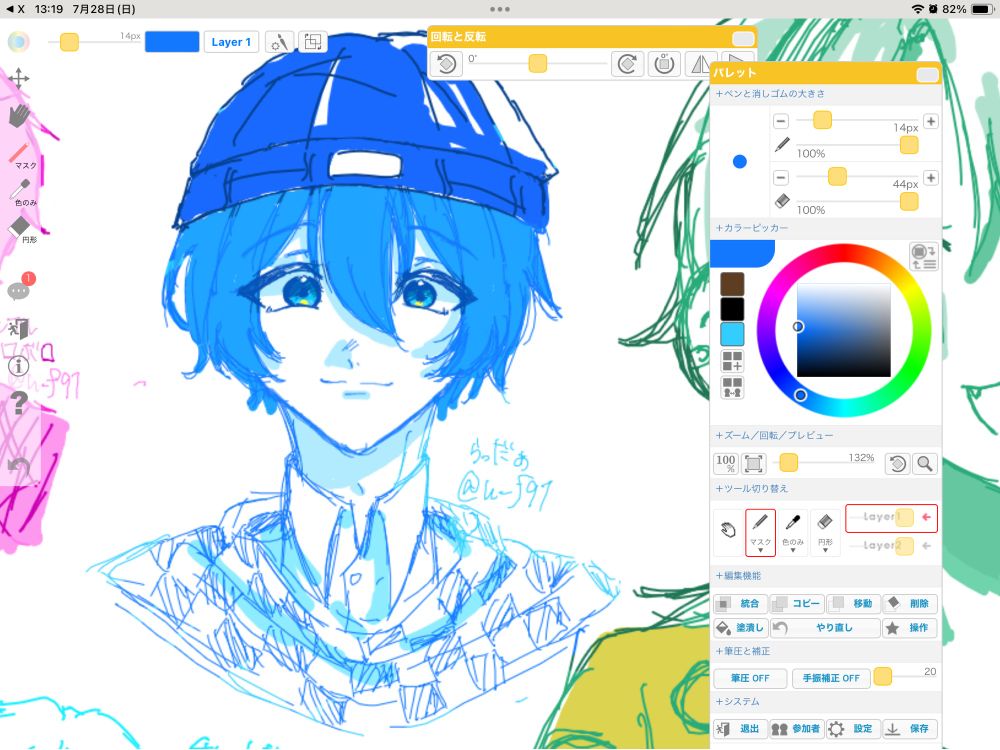The image size is (1000, 750).
Task: Click the selection transform icon in top toolbar
Action: coord(312,42)
